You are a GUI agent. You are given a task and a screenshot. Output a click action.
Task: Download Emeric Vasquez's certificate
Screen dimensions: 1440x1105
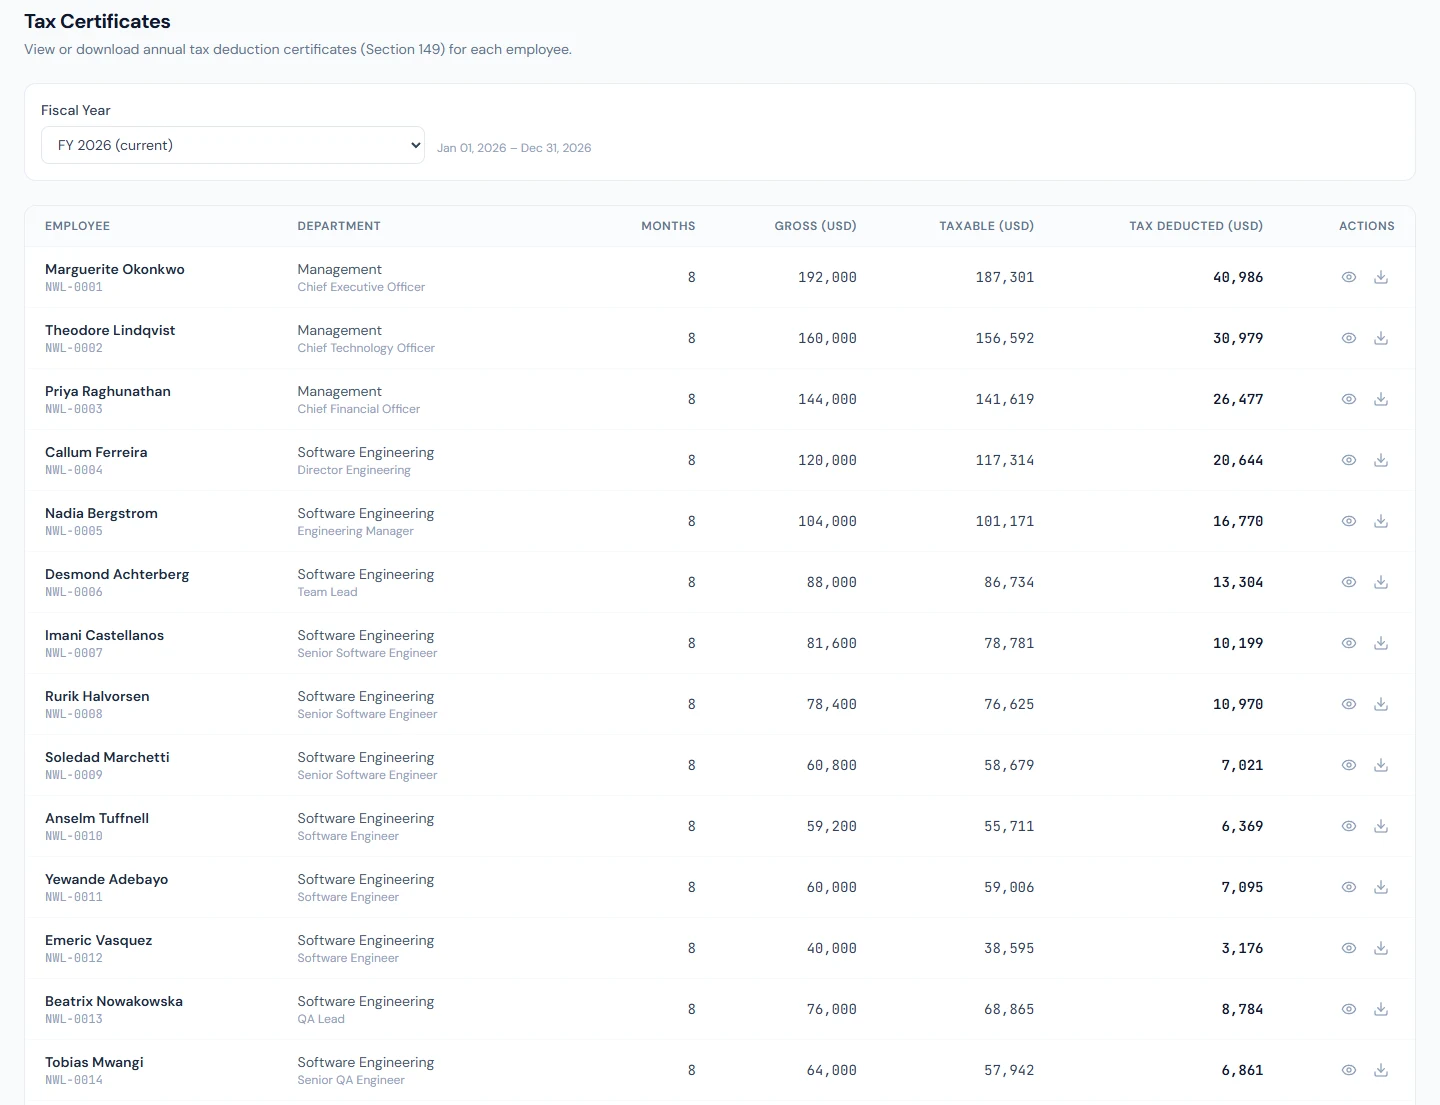coord(1381,948)
